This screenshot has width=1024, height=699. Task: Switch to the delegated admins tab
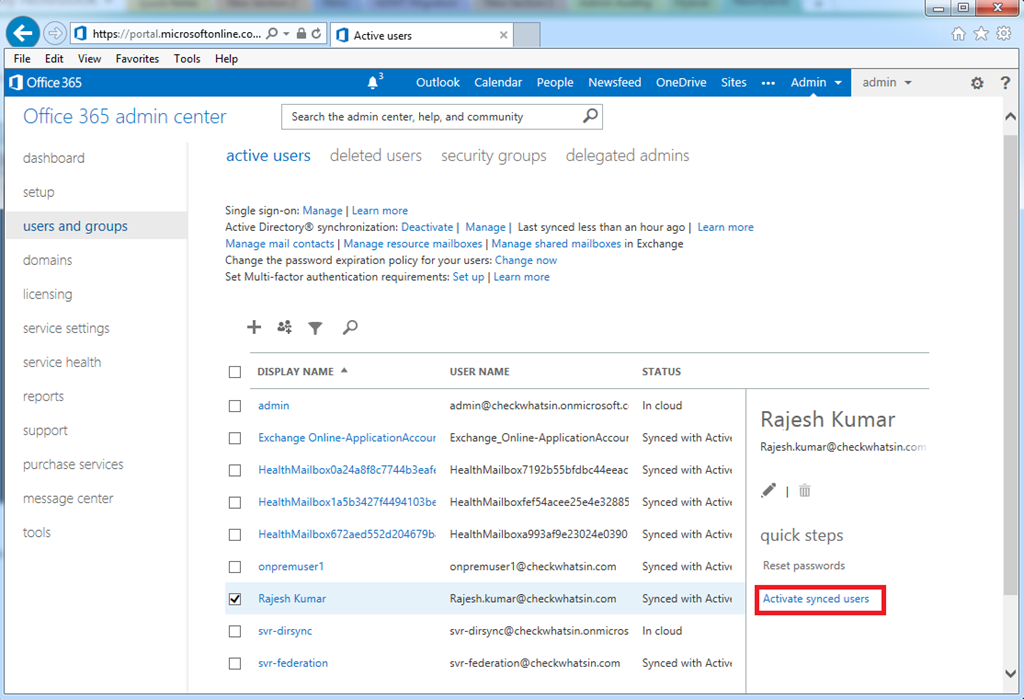tap(627, 155)
